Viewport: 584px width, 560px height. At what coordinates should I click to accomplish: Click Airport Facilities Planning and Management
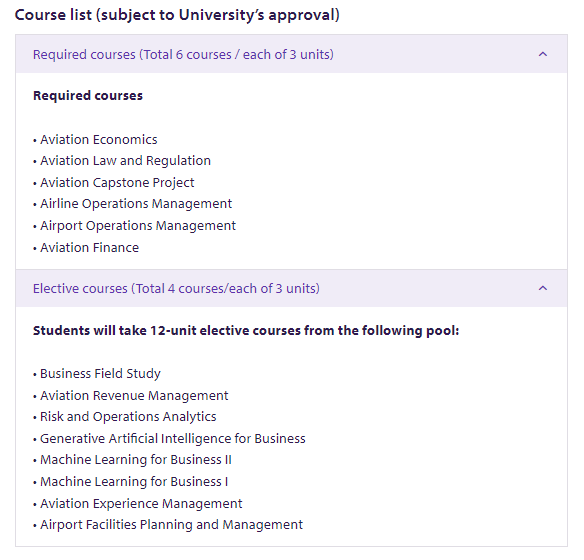tap(171, 525)
